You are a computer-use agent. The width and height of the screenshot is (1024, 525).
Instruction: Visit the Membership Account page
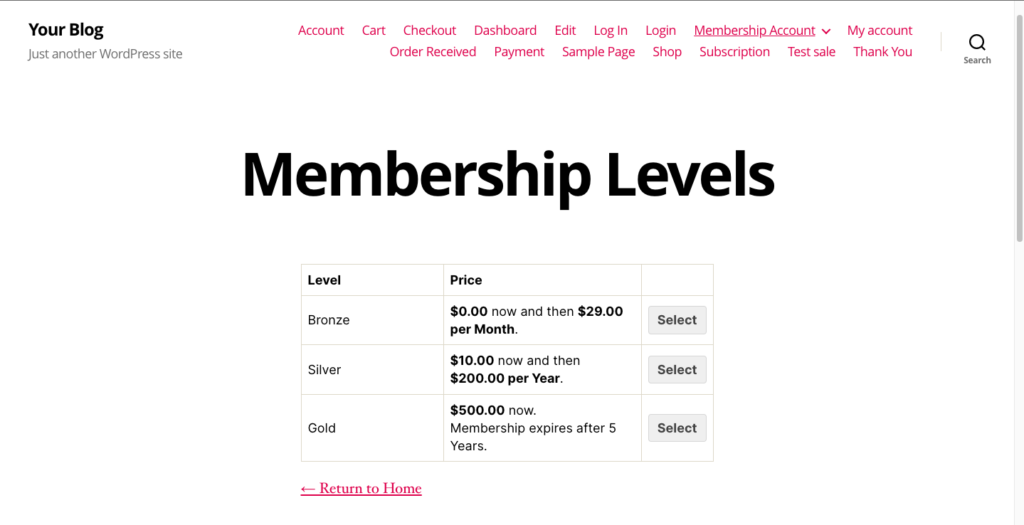pos(754,31)
